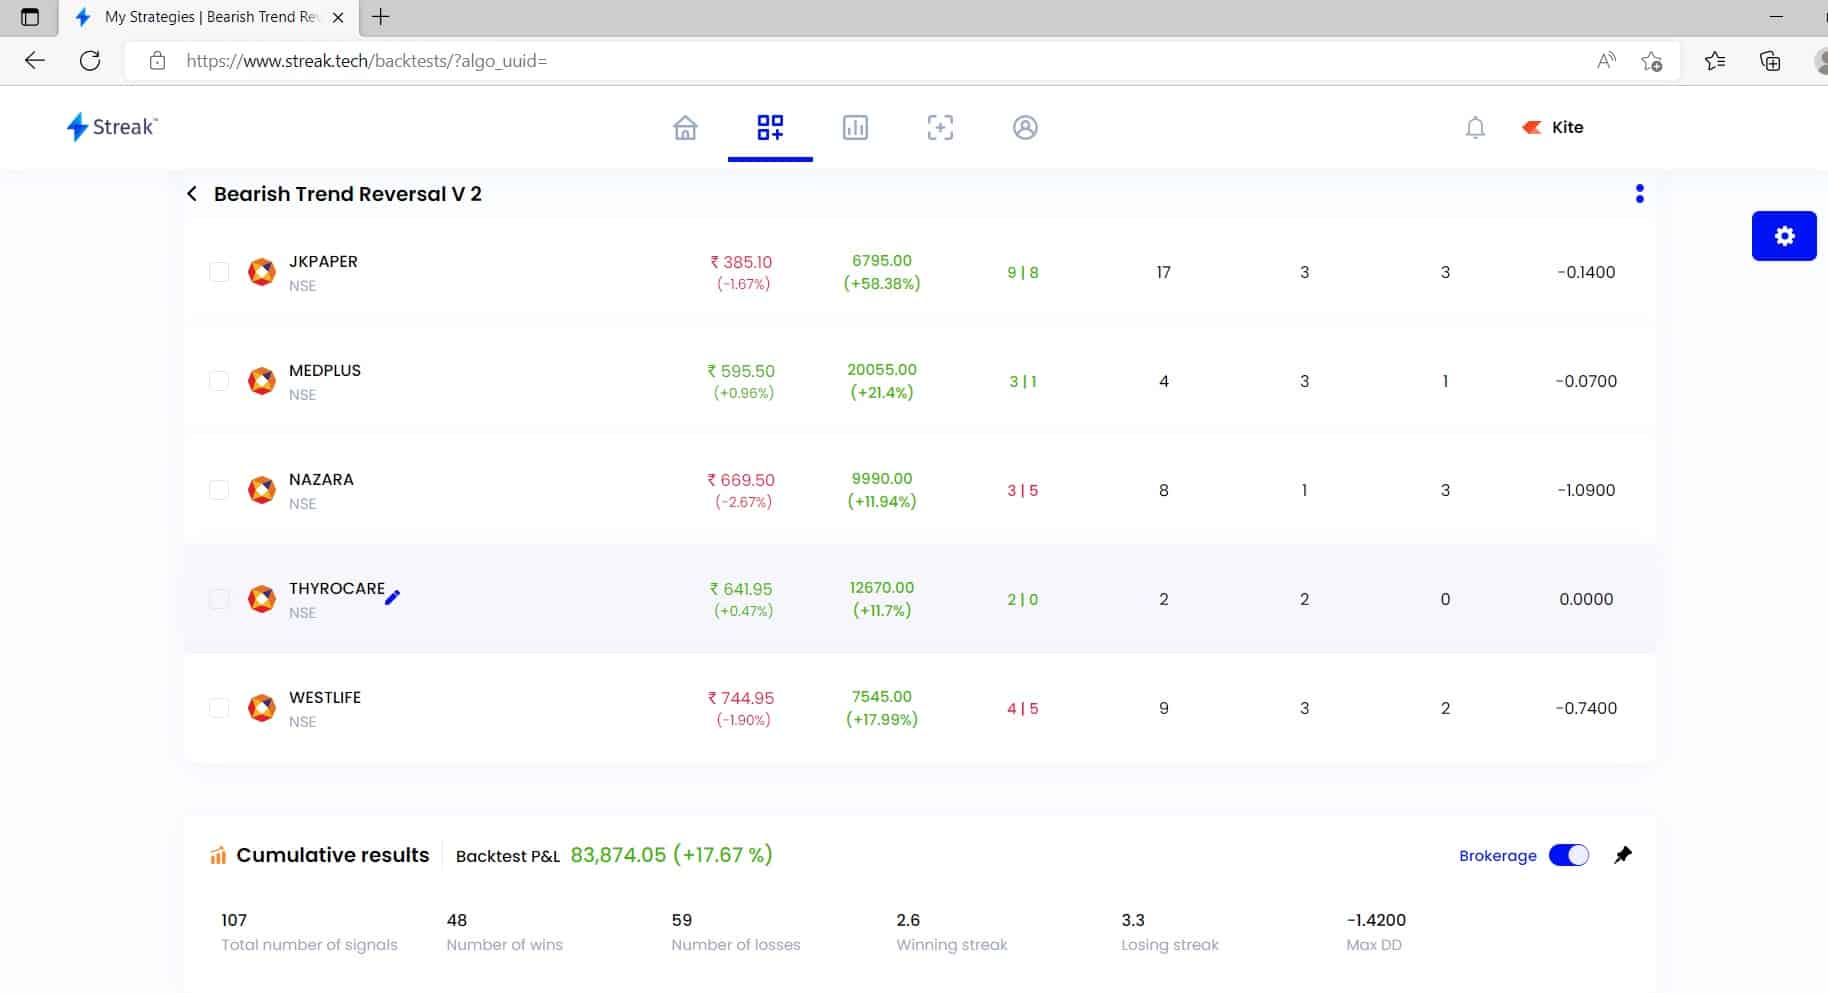Screen dimensions: 1828x993
Task: Select the MEDPLUS row checkbox
Action: tap(219, 380)
